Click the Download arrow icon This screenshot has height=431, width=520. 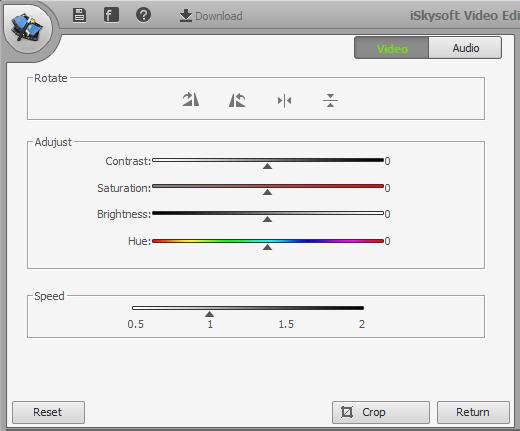[185, 16]
